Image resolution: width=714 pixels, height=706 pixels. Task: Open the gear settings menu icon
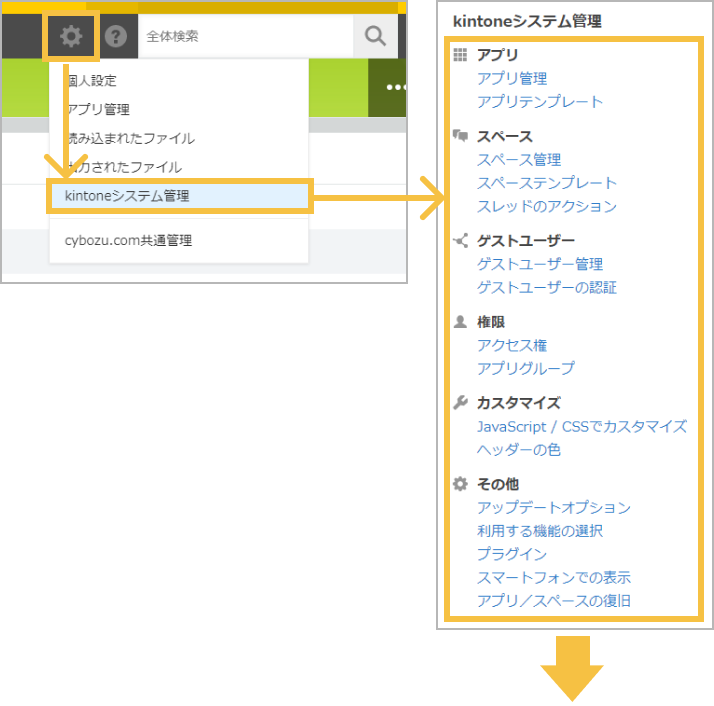[x=71, y=36]
